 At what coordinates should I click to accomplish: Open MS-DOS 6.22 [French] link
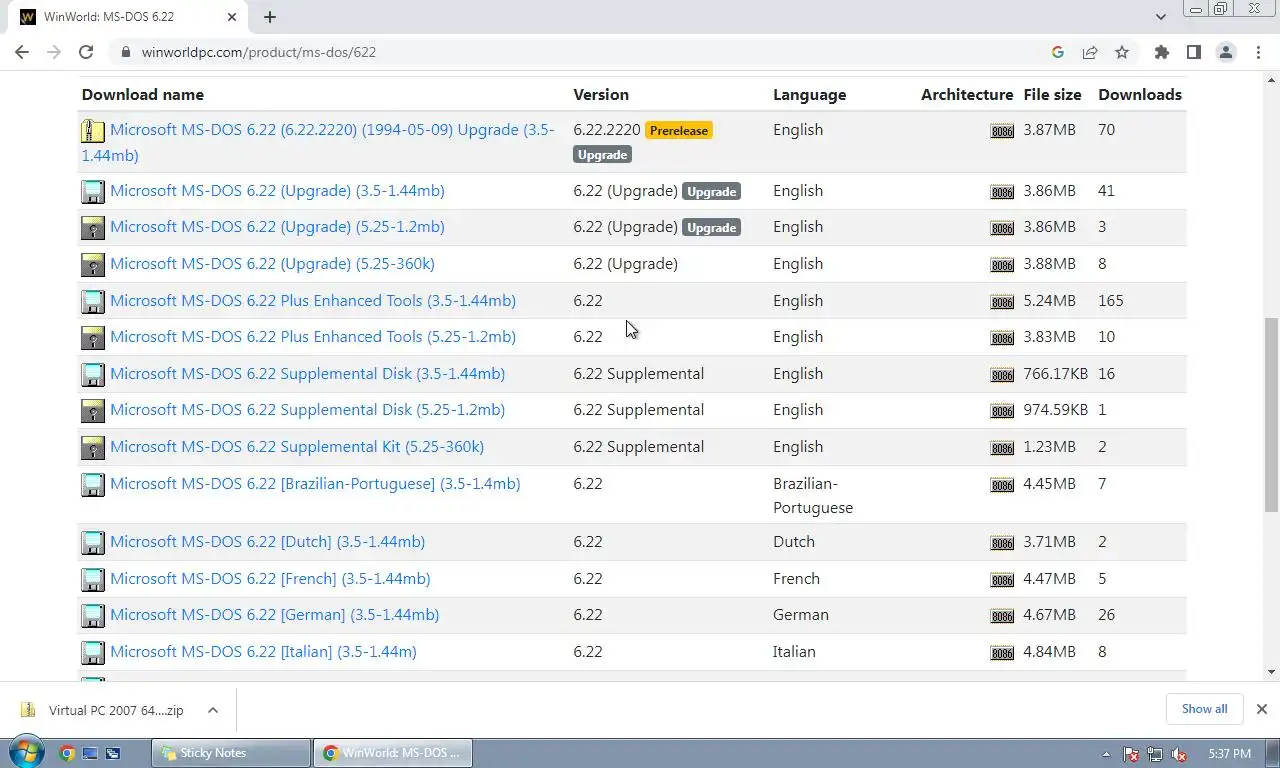pyautogui.click(x=270, y=579)
